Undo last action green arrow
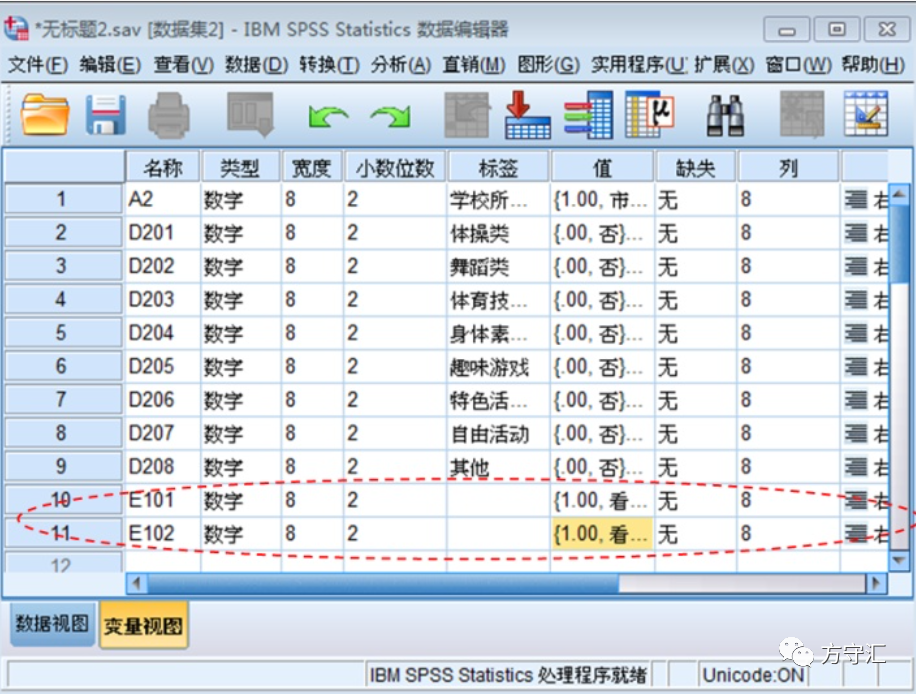The width and height of the screenshot is (916, 694). point(328,116)
